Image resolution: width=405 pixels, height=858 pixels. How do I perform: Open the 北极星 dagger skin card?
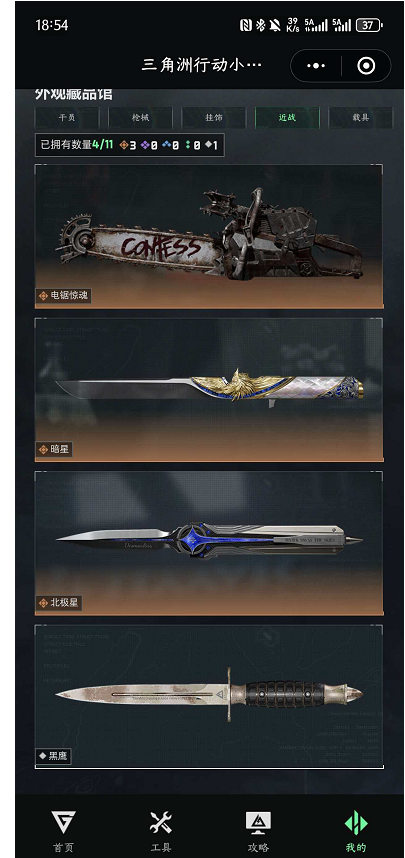coord(209,543)
